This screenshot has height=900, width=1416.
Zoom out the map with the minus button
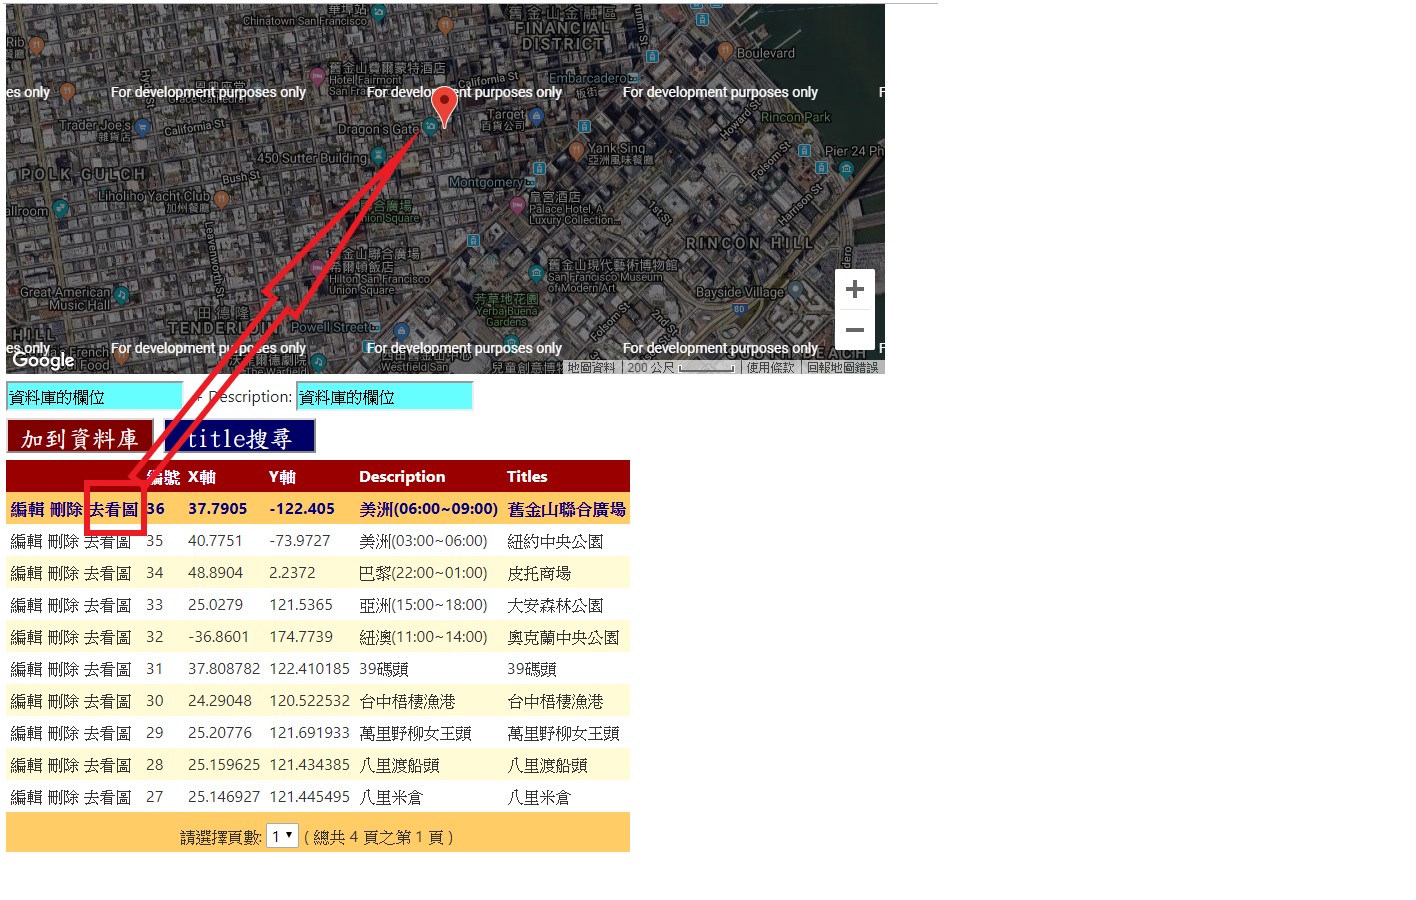click(x=855, y=330)
